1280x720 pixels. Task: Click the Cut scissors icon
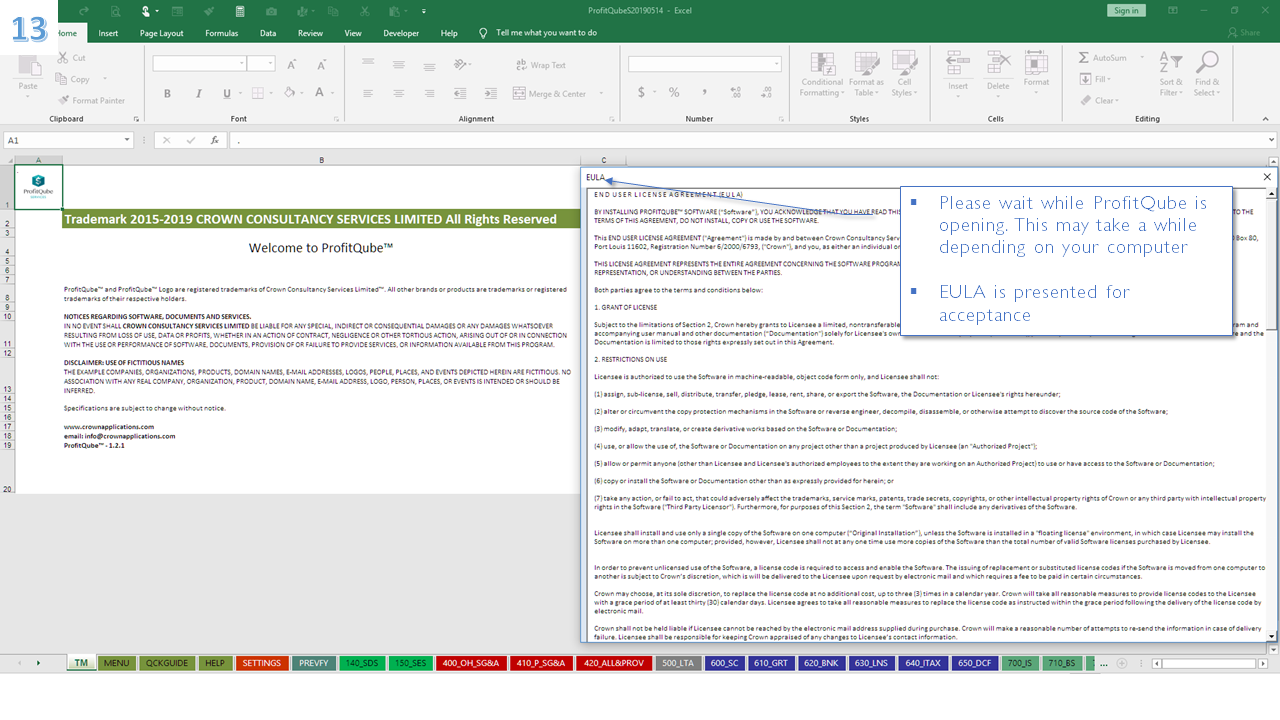click(62, 58)
